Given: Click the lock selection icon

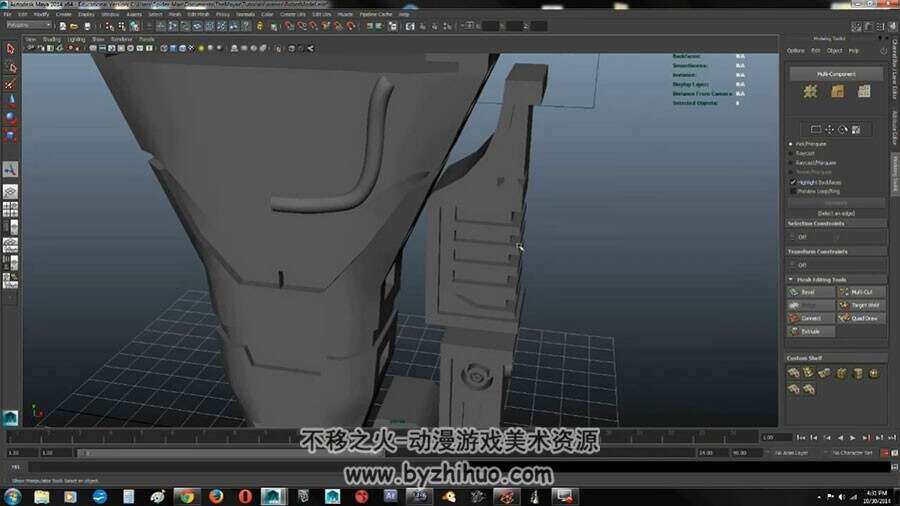Looking at the screenshot, I should pyautogui.click(x=260, y=26).
